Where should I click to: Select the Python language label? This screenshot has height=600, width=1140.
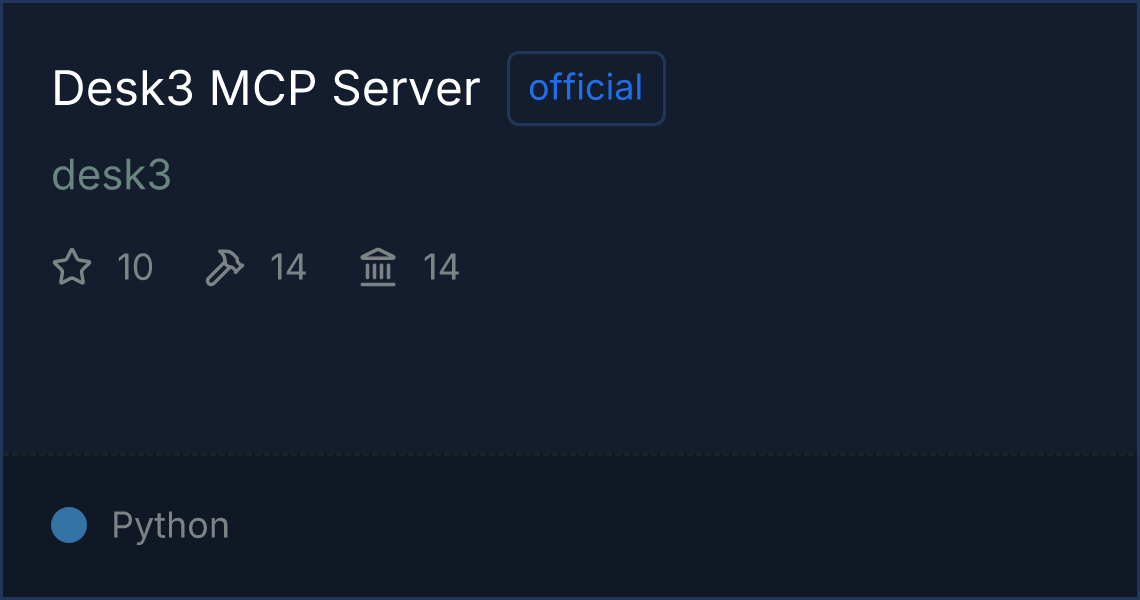171,525
